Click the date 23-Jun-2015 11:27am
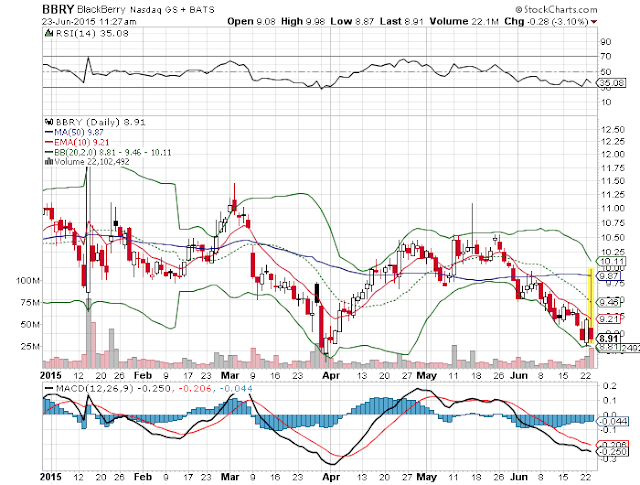This screenshot has width=640, height=485. (x=89, y=21)
